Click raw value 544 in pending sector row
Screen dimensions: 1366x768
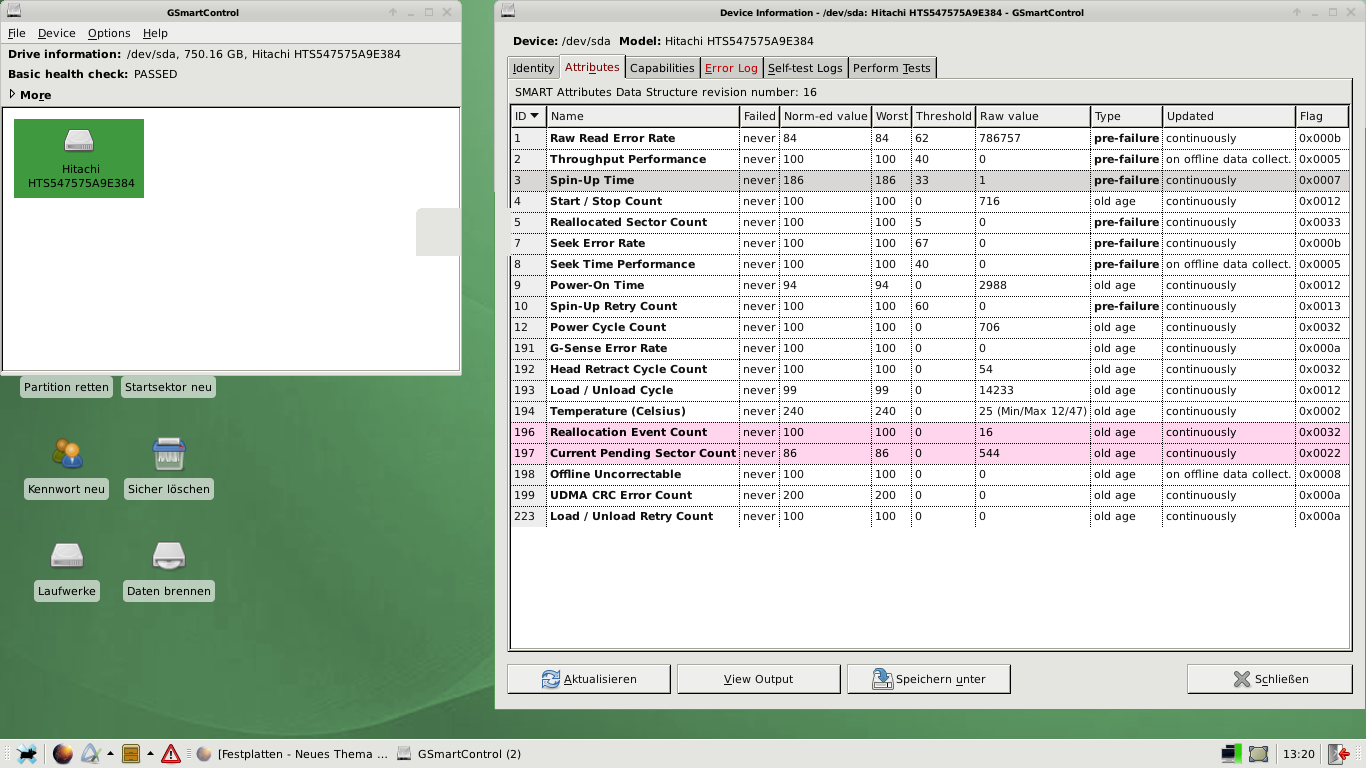(x=989, y=453)
